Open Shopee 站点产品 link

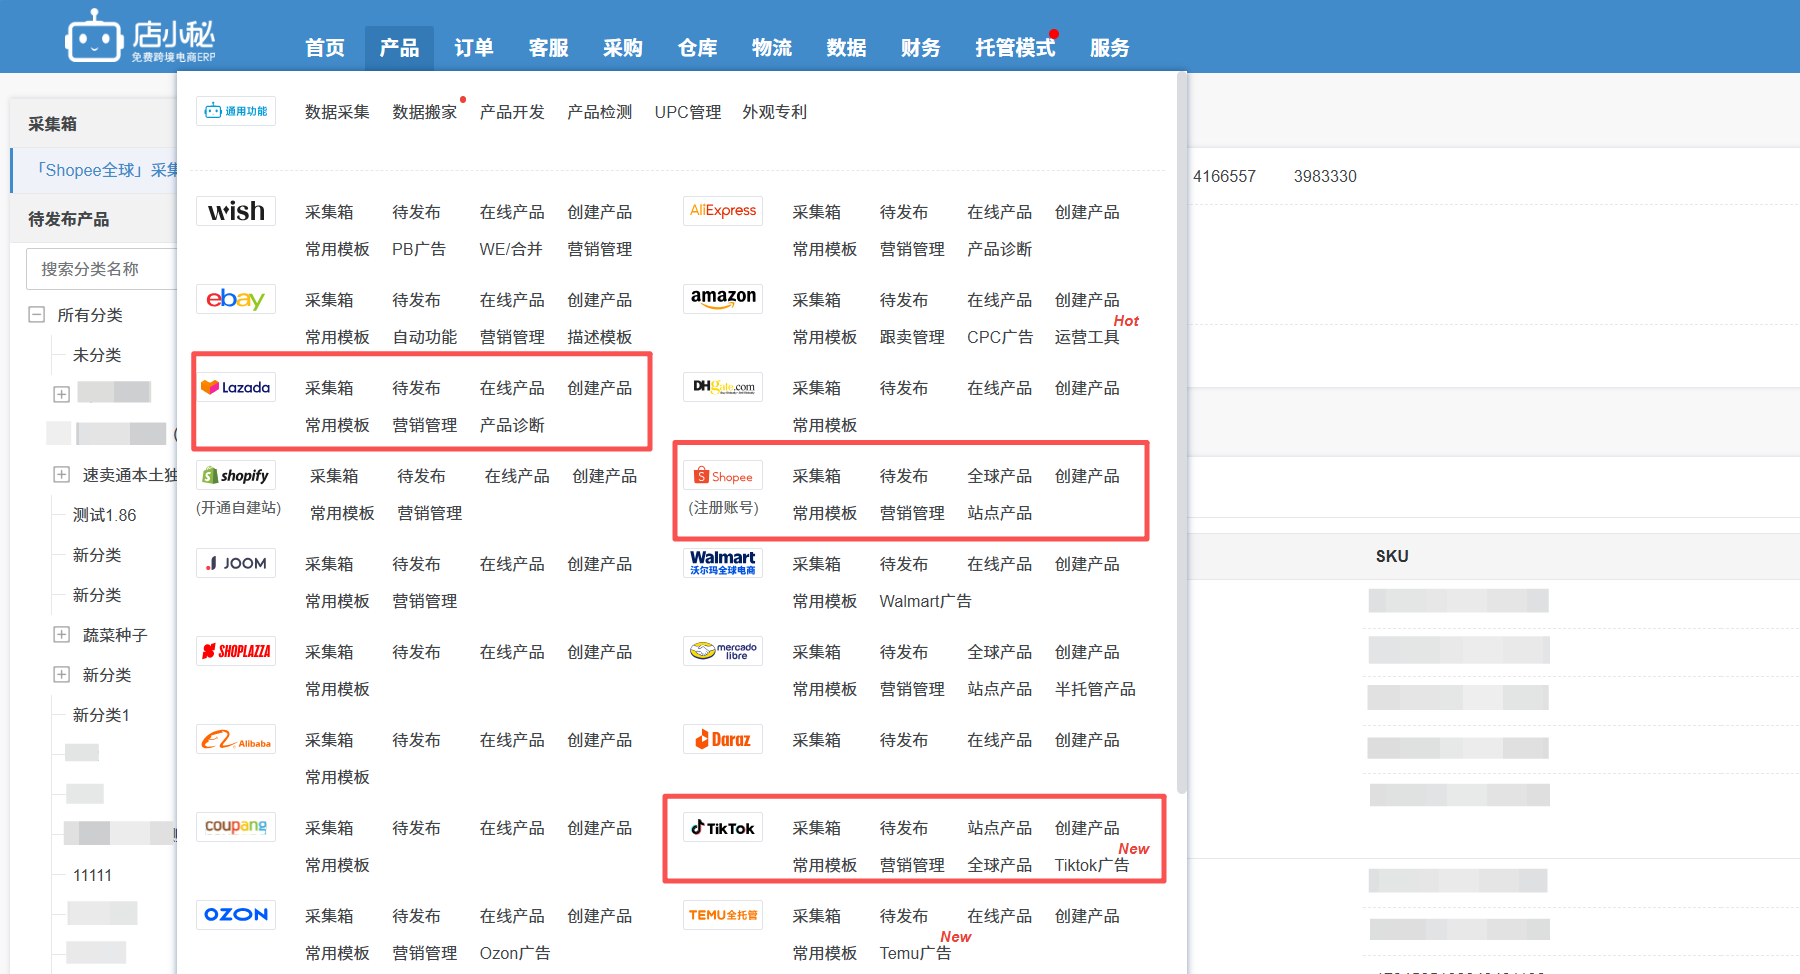pos(1000,513)
